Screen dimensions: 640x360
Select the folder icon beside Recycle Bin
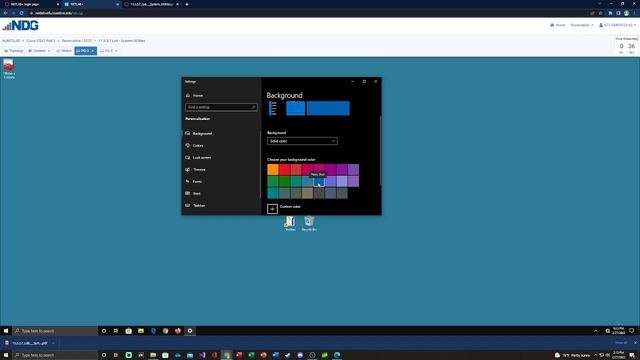click(x=290, y=223)
